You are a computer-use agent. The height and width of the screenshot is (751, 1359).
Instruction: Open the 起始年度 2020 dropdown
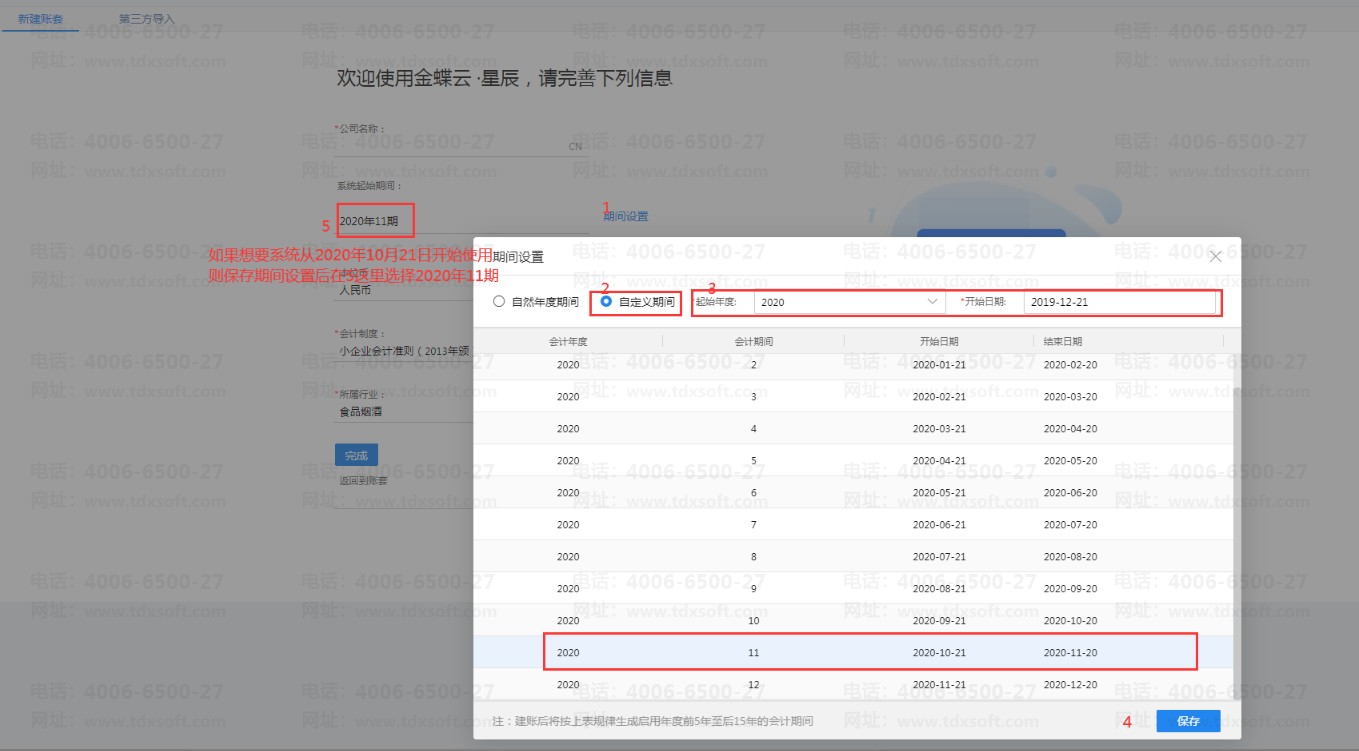click(x=846, y=301)
